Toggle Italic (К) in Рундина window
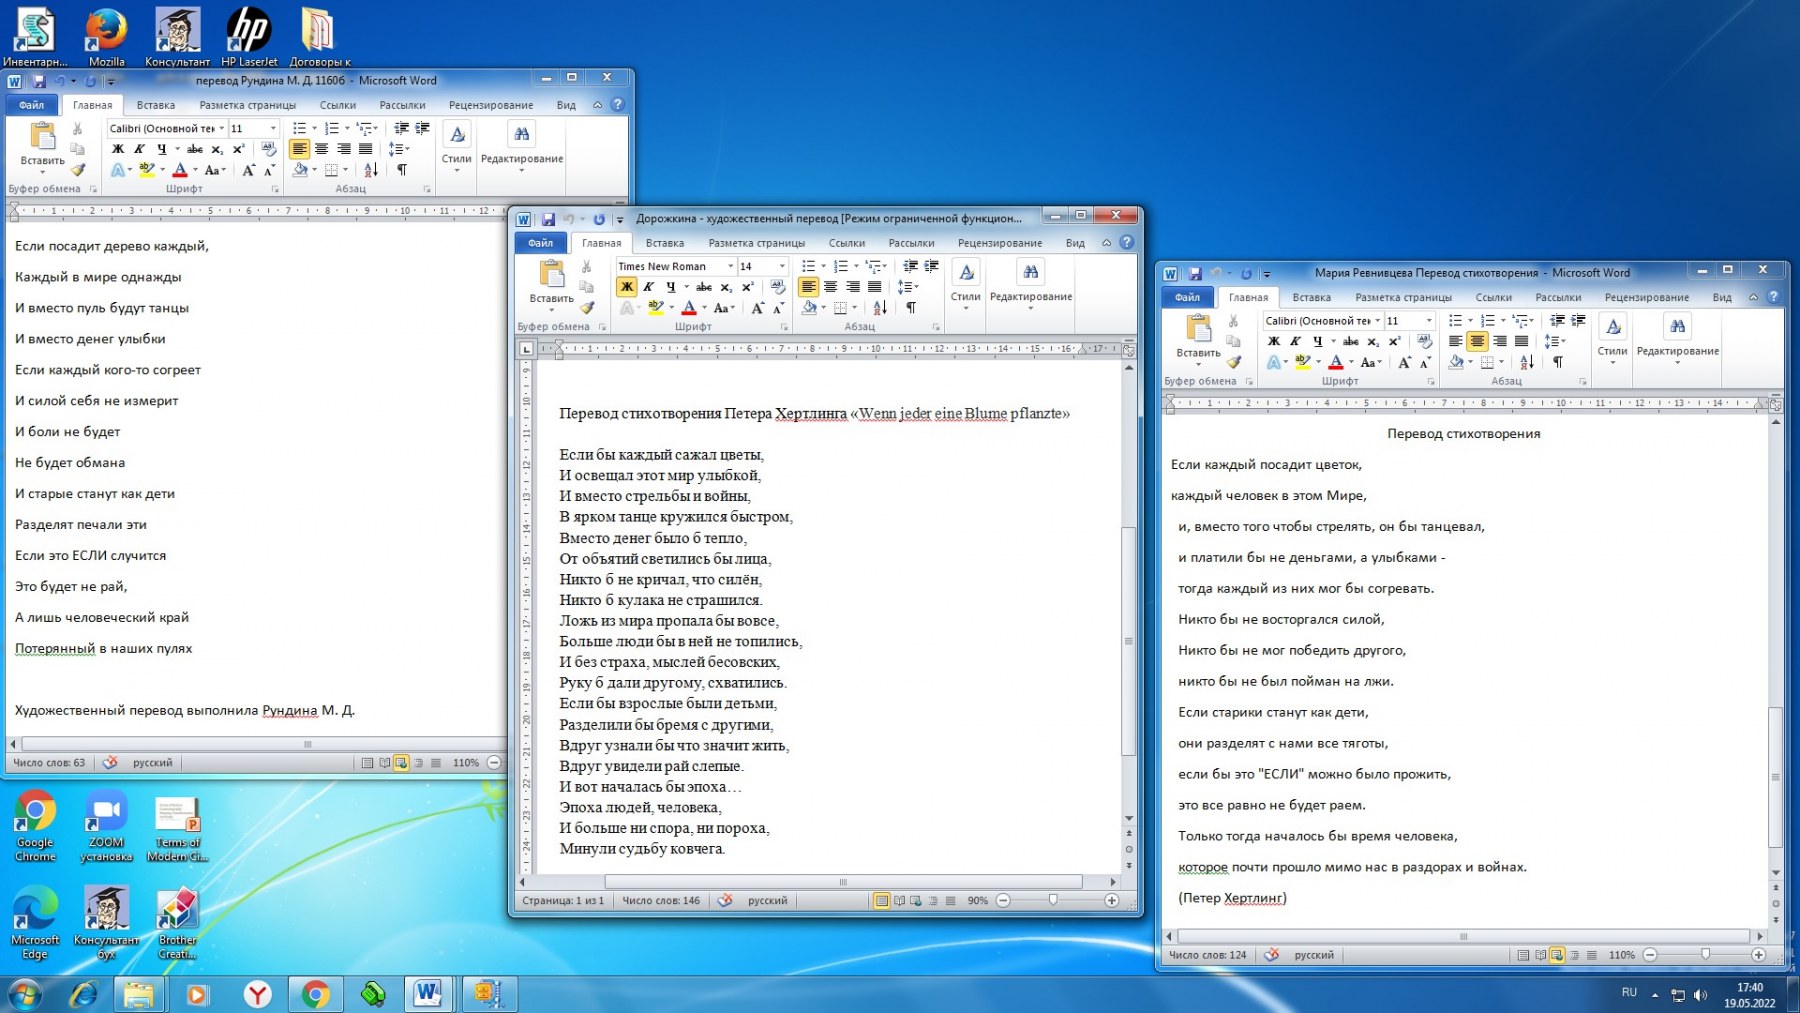The width and height of the screenshot is (1800, 1013). (140, 149)
